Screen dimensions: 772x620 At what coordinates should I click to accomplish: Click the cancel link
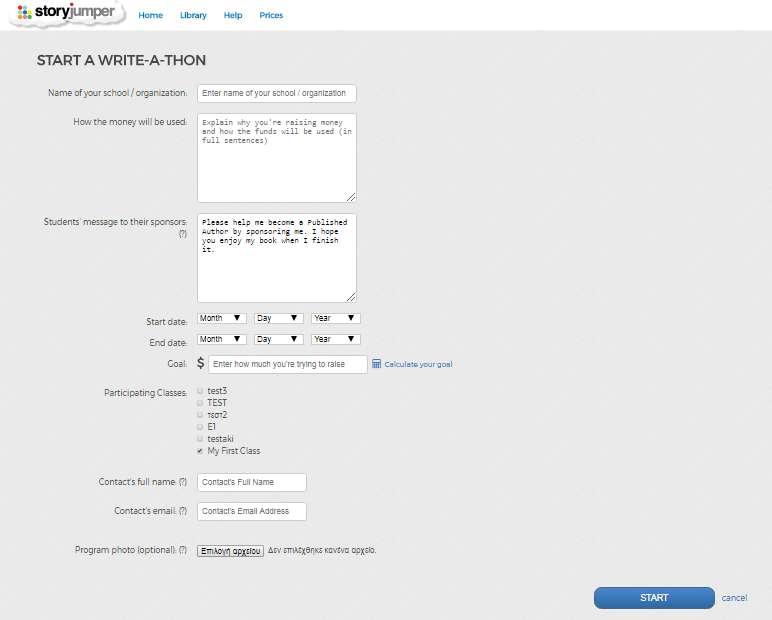tap(734, 598)
